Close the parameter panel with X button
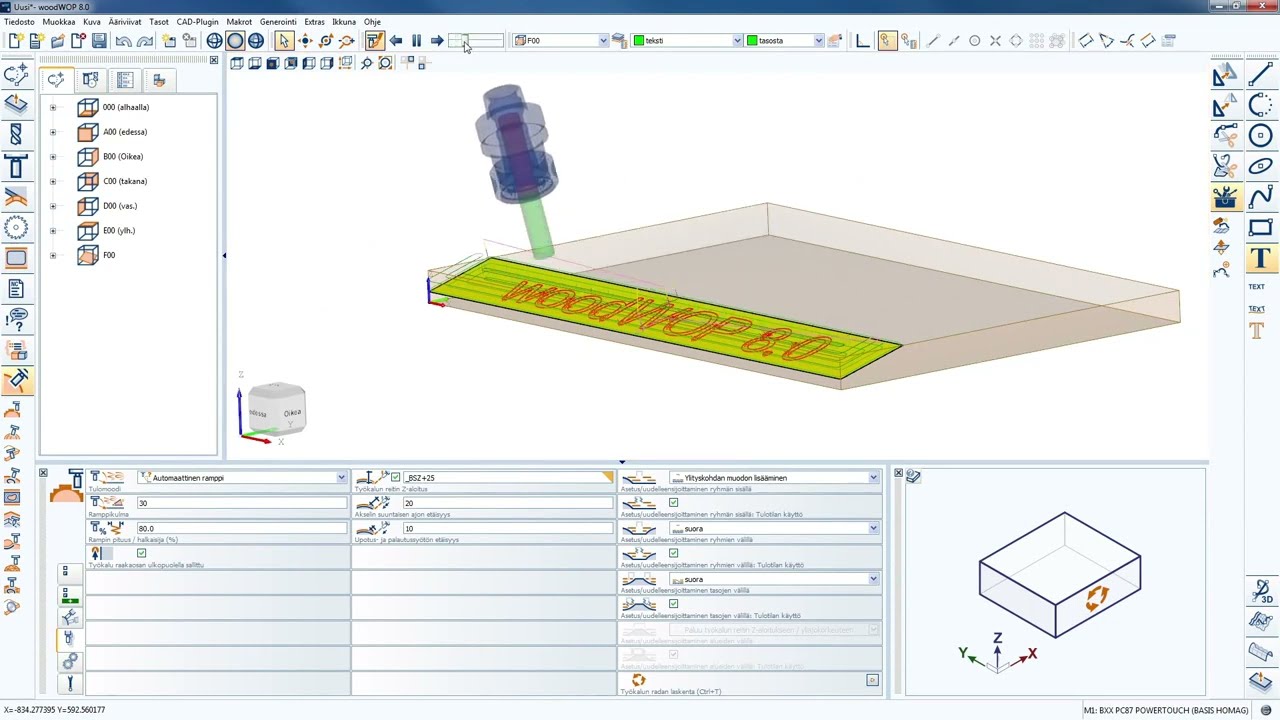 43,473
